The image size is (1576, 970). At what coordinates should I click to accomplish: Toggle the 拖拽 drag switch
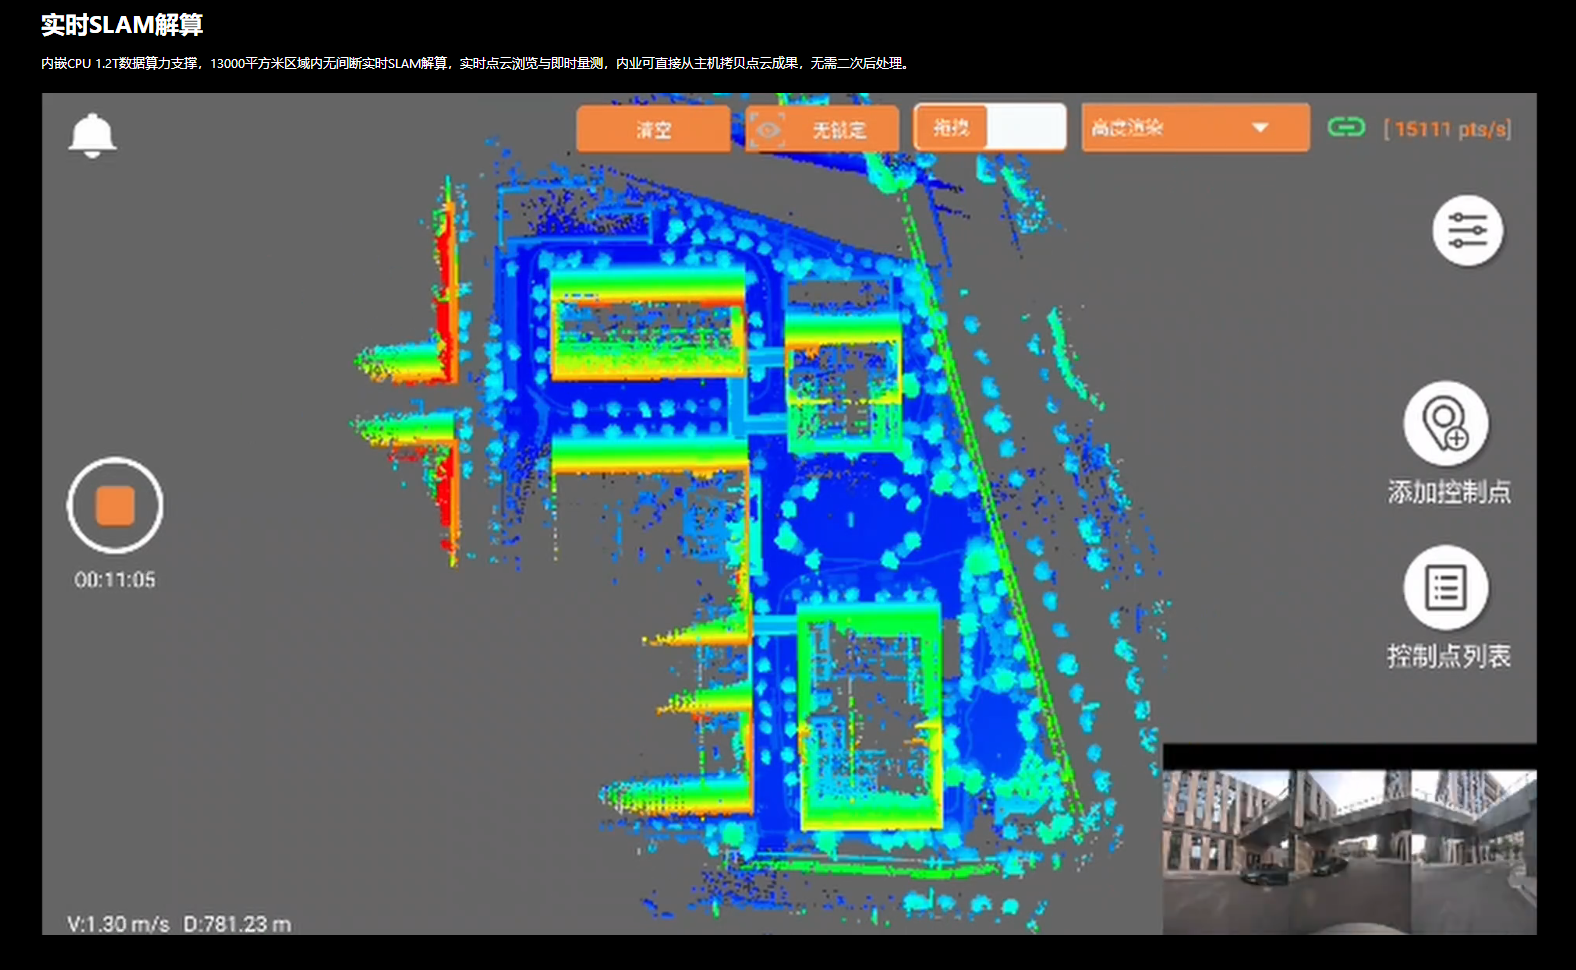pos(989,128)
